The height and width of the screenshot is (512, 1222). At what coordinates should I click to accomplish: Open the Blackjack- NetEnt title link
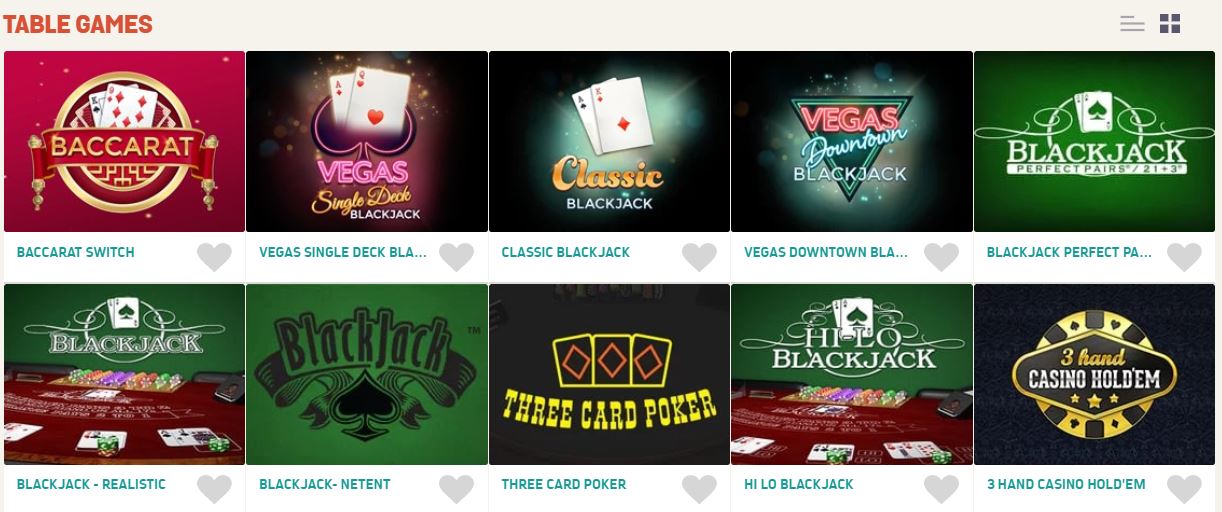click(x=324, y=484)
